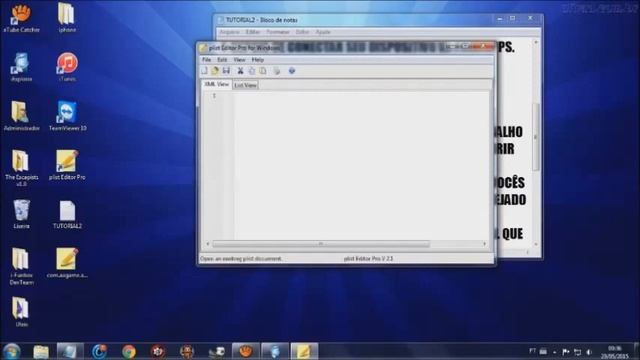This screenshot has height=360, width=640.
Task: Click the network icon in system tray
Action: tap(577, 352)
